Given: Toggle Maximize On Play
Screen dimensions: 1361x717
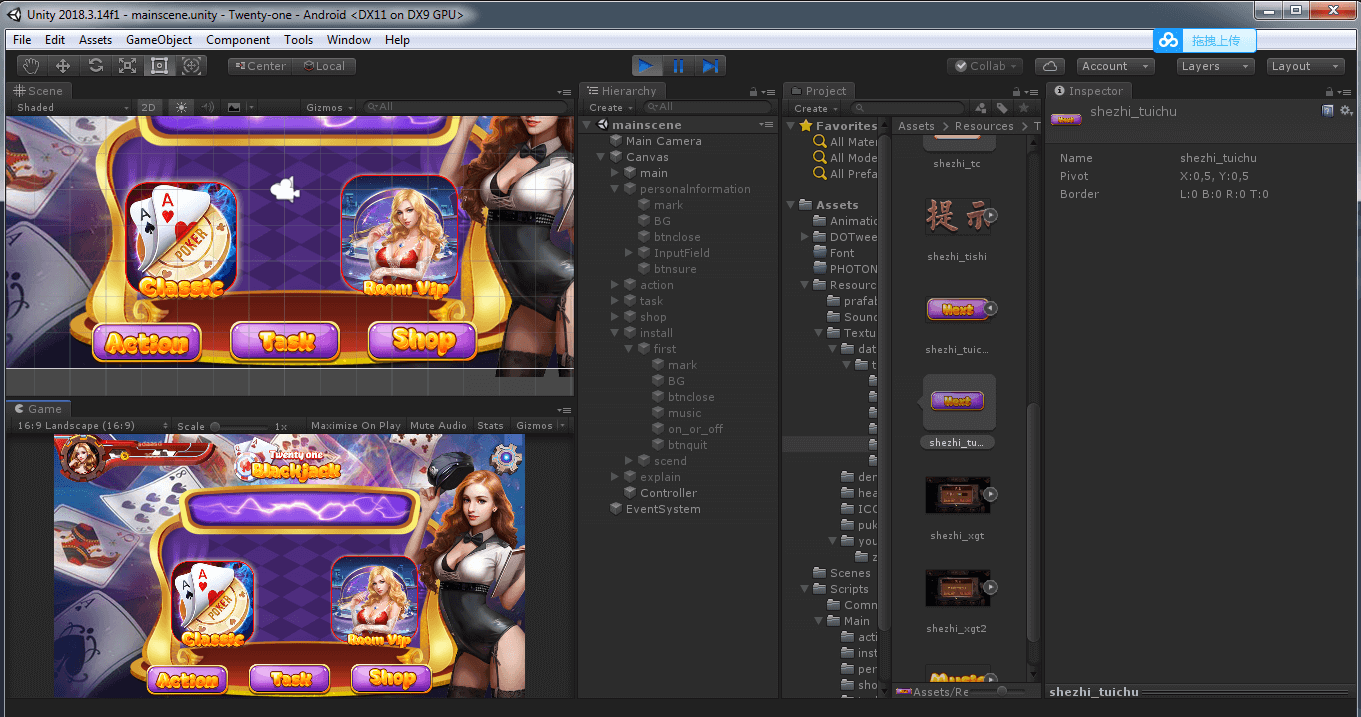Looking at the screenshot, I should tap(355, 425).
